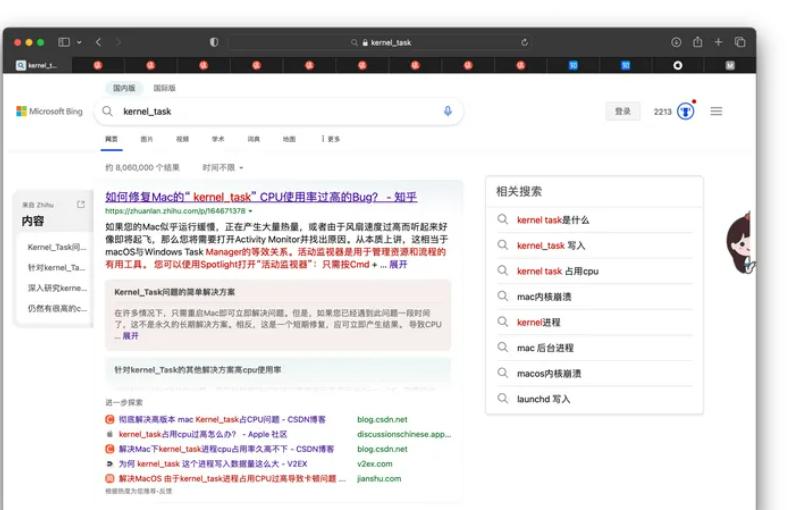
Task: Select the 视频 search tab
Action: tap(182, 139)
